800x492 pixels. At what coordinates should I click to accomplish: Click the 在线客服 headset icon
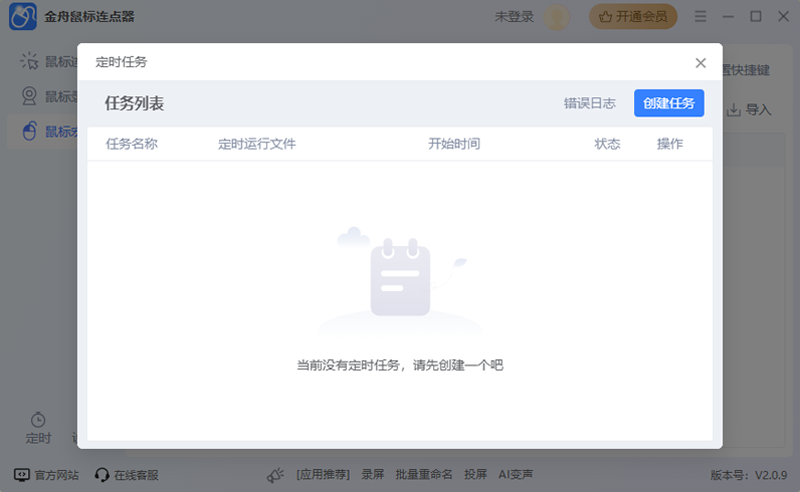102,475
